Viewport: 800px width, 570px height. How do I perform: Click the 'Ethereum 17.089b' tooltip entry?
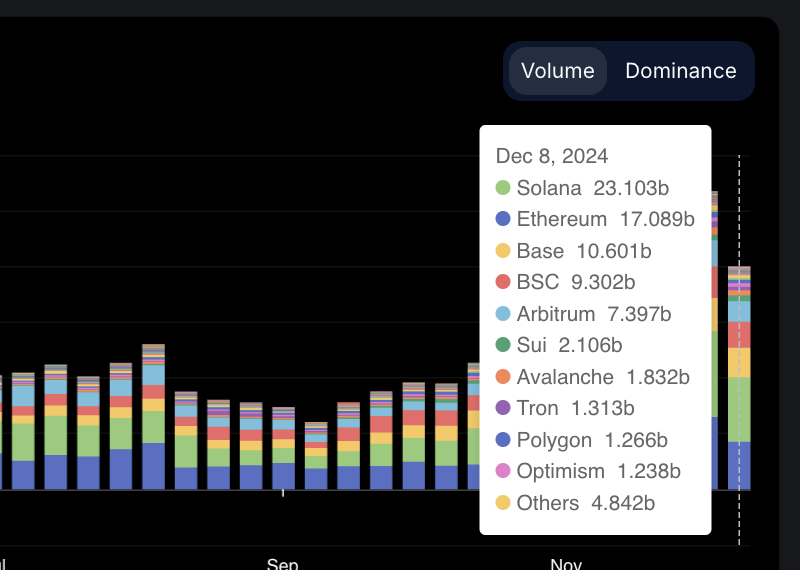[595, 219]
